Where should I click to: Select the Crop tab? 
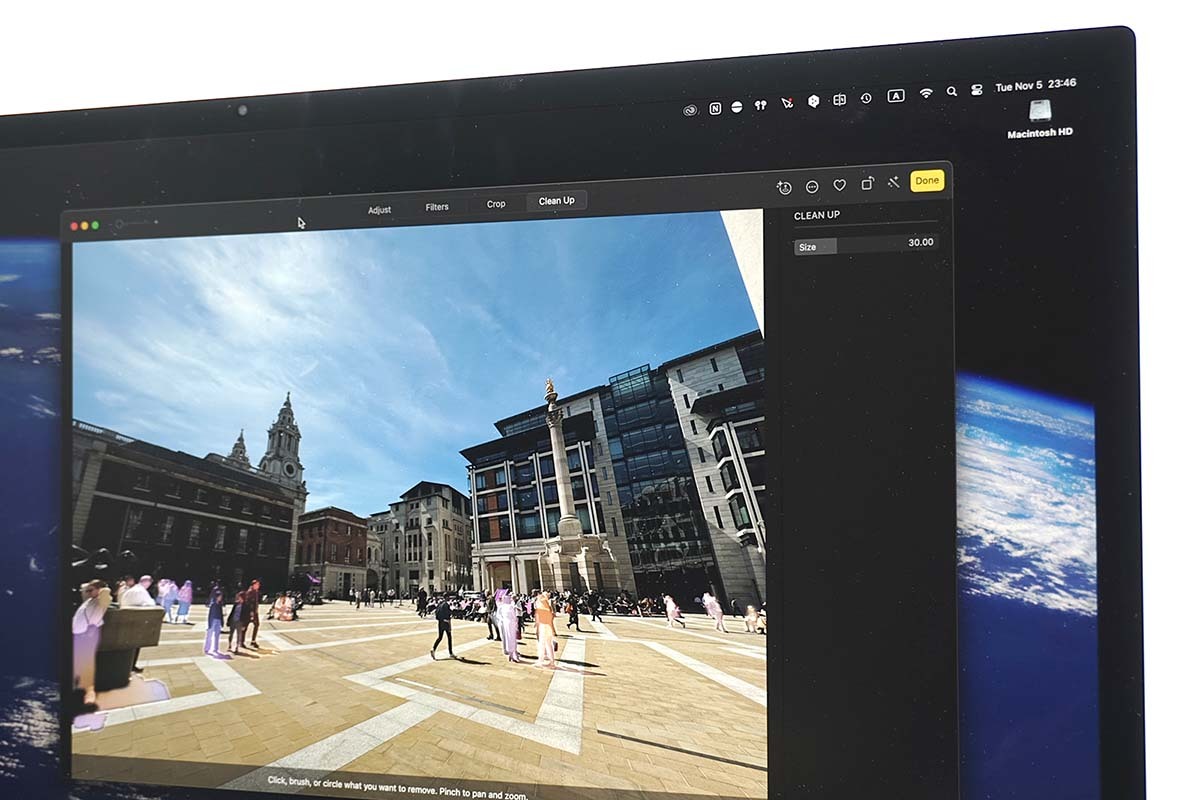[496, 204]
